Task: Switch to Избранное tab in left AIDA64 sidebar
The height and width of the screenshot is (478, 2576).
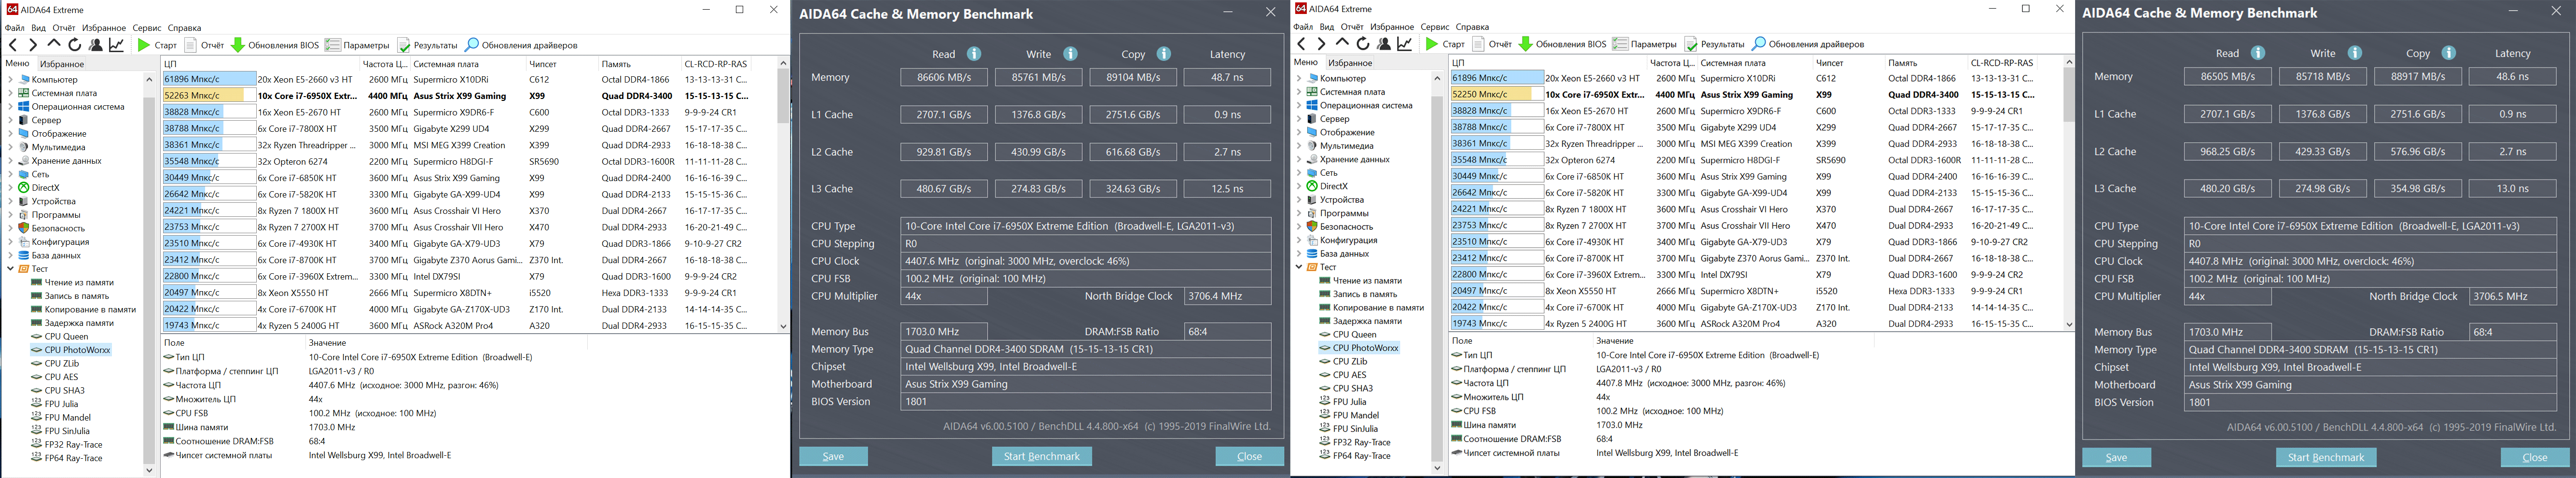Action: tap(62, 64)
